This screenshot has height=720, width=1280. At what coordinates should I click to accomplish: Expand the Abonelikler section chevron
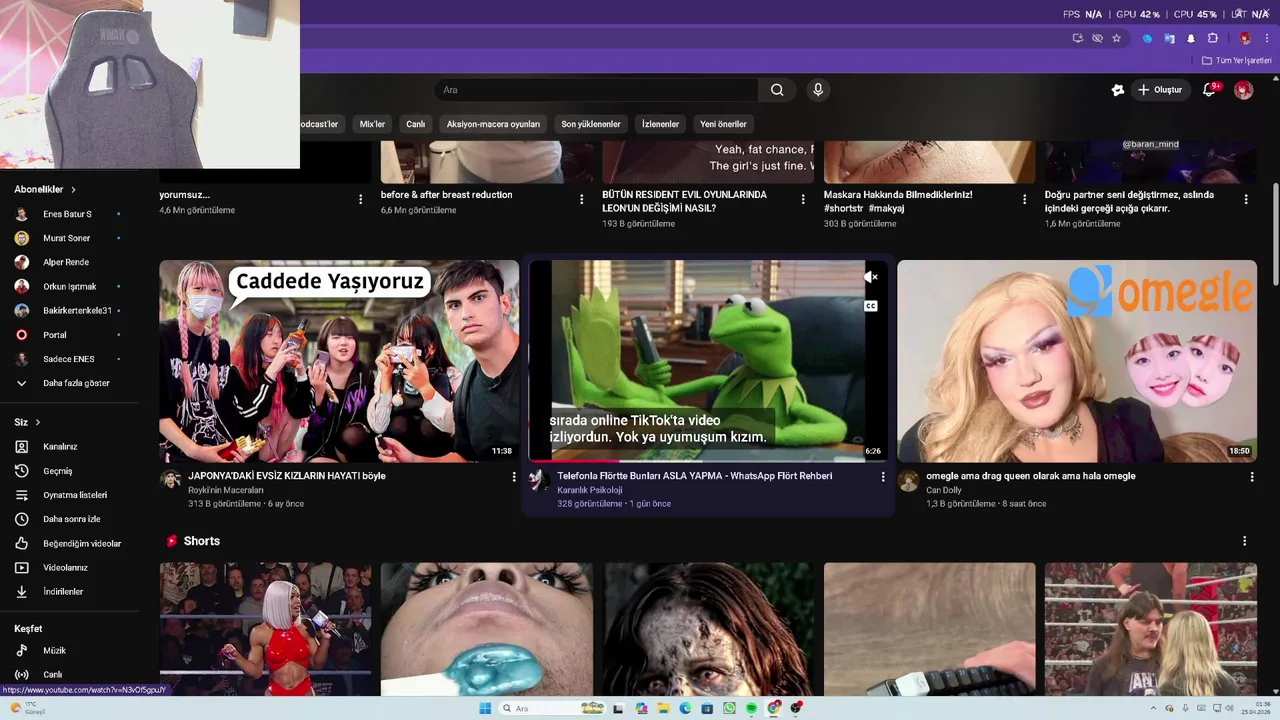click(73, 189)
